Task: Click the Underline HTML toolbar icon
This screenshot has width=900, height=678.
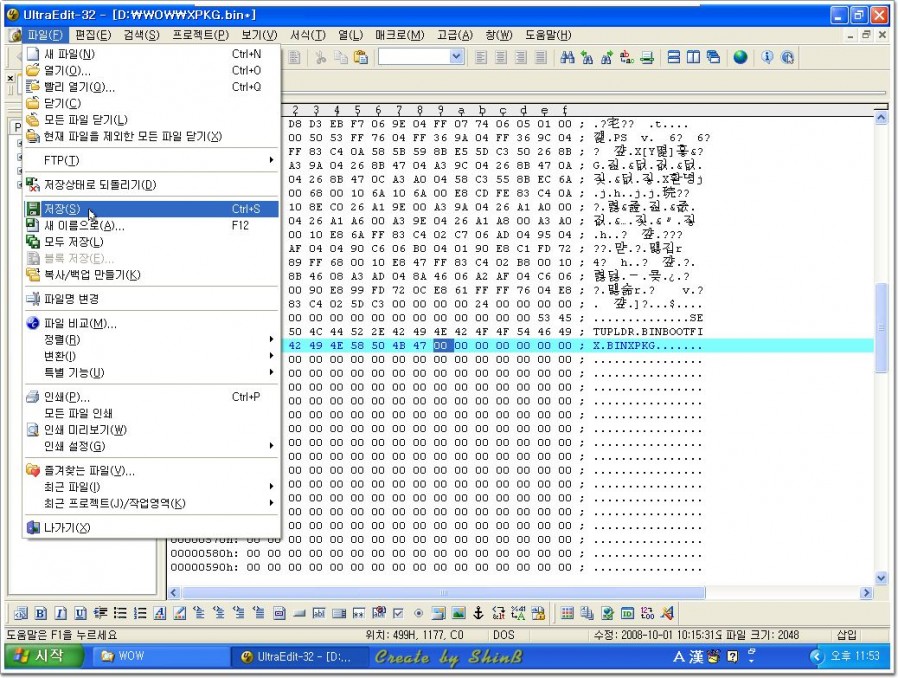Action: click(x=80, y=613)
